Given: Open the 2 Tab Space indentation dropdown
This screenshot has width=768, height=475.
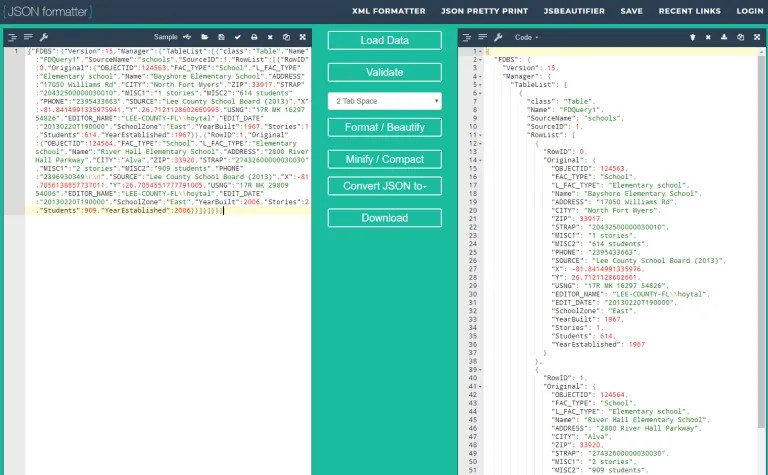Looking at the screenshot, I should pyautogui.click(x=384, y=101).
